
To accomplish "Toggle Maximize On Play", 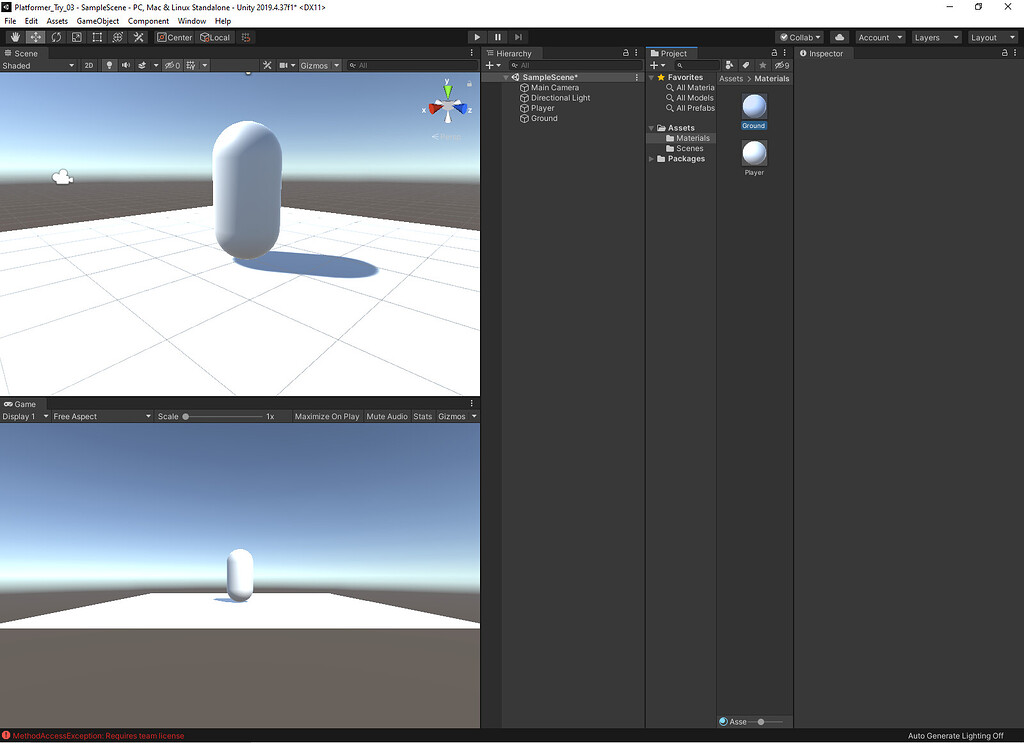I will 327,416.
